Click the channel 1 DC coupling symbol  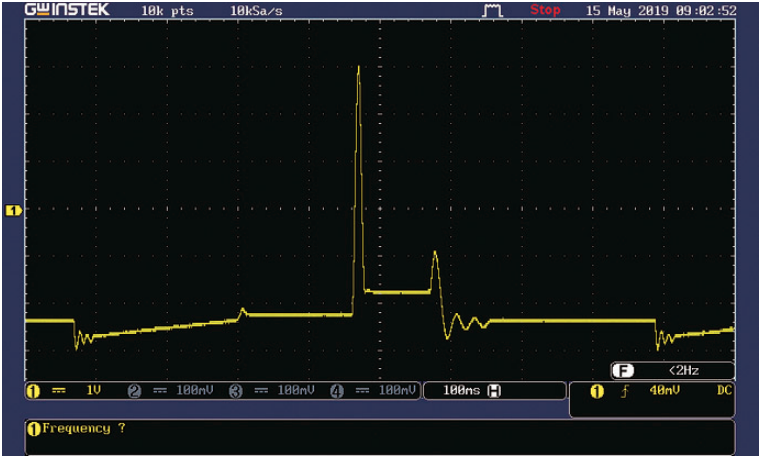click(59, 390)
